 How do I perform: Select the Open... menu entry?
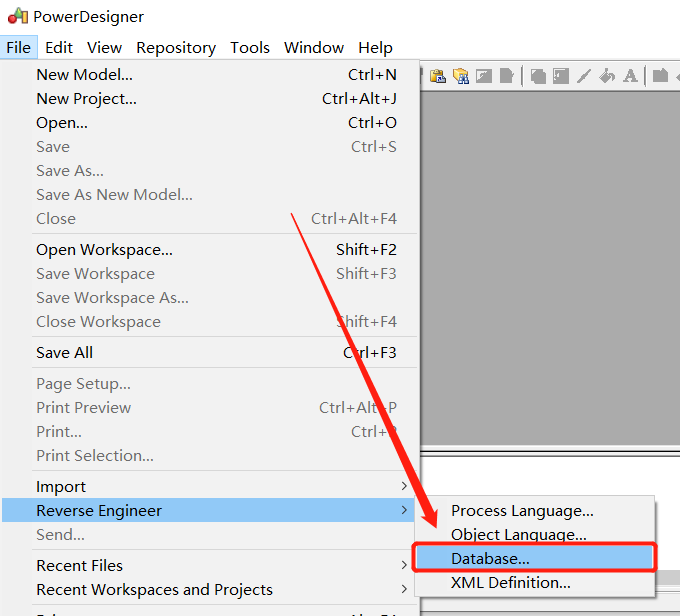(210, 123)
